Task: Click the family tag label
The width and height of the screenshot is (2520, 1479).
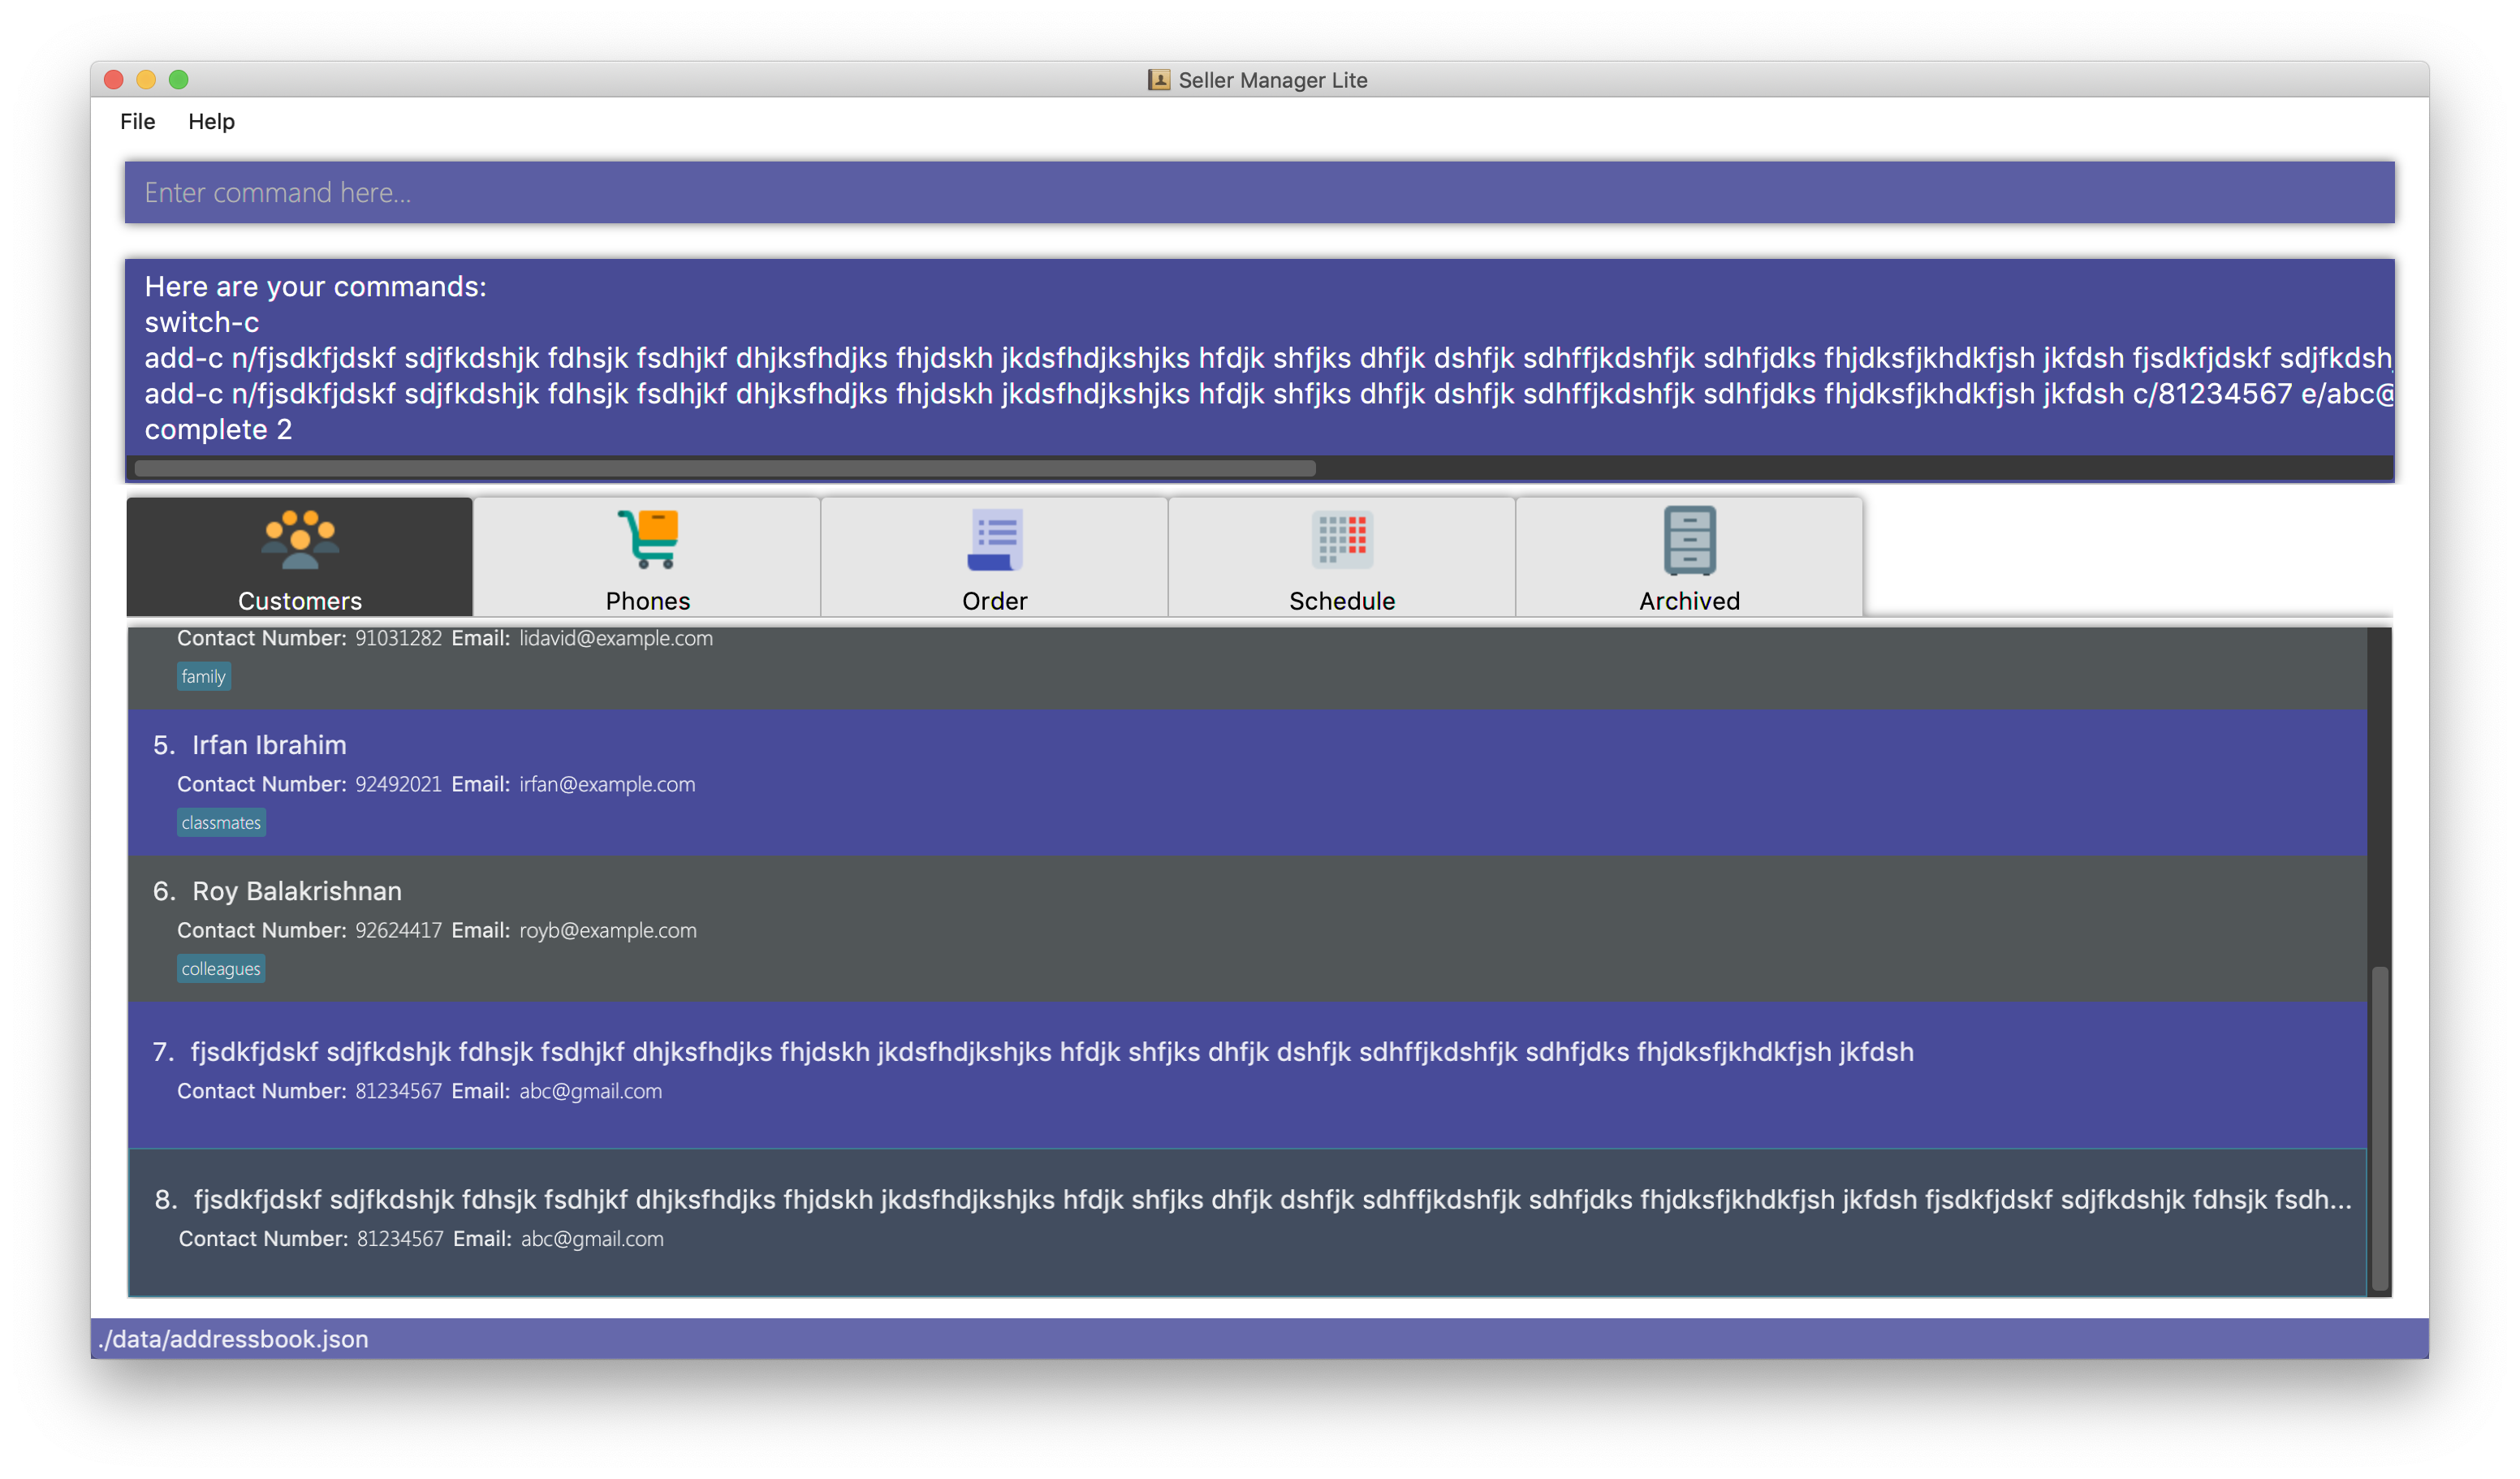Action: (x=203, y=677)
